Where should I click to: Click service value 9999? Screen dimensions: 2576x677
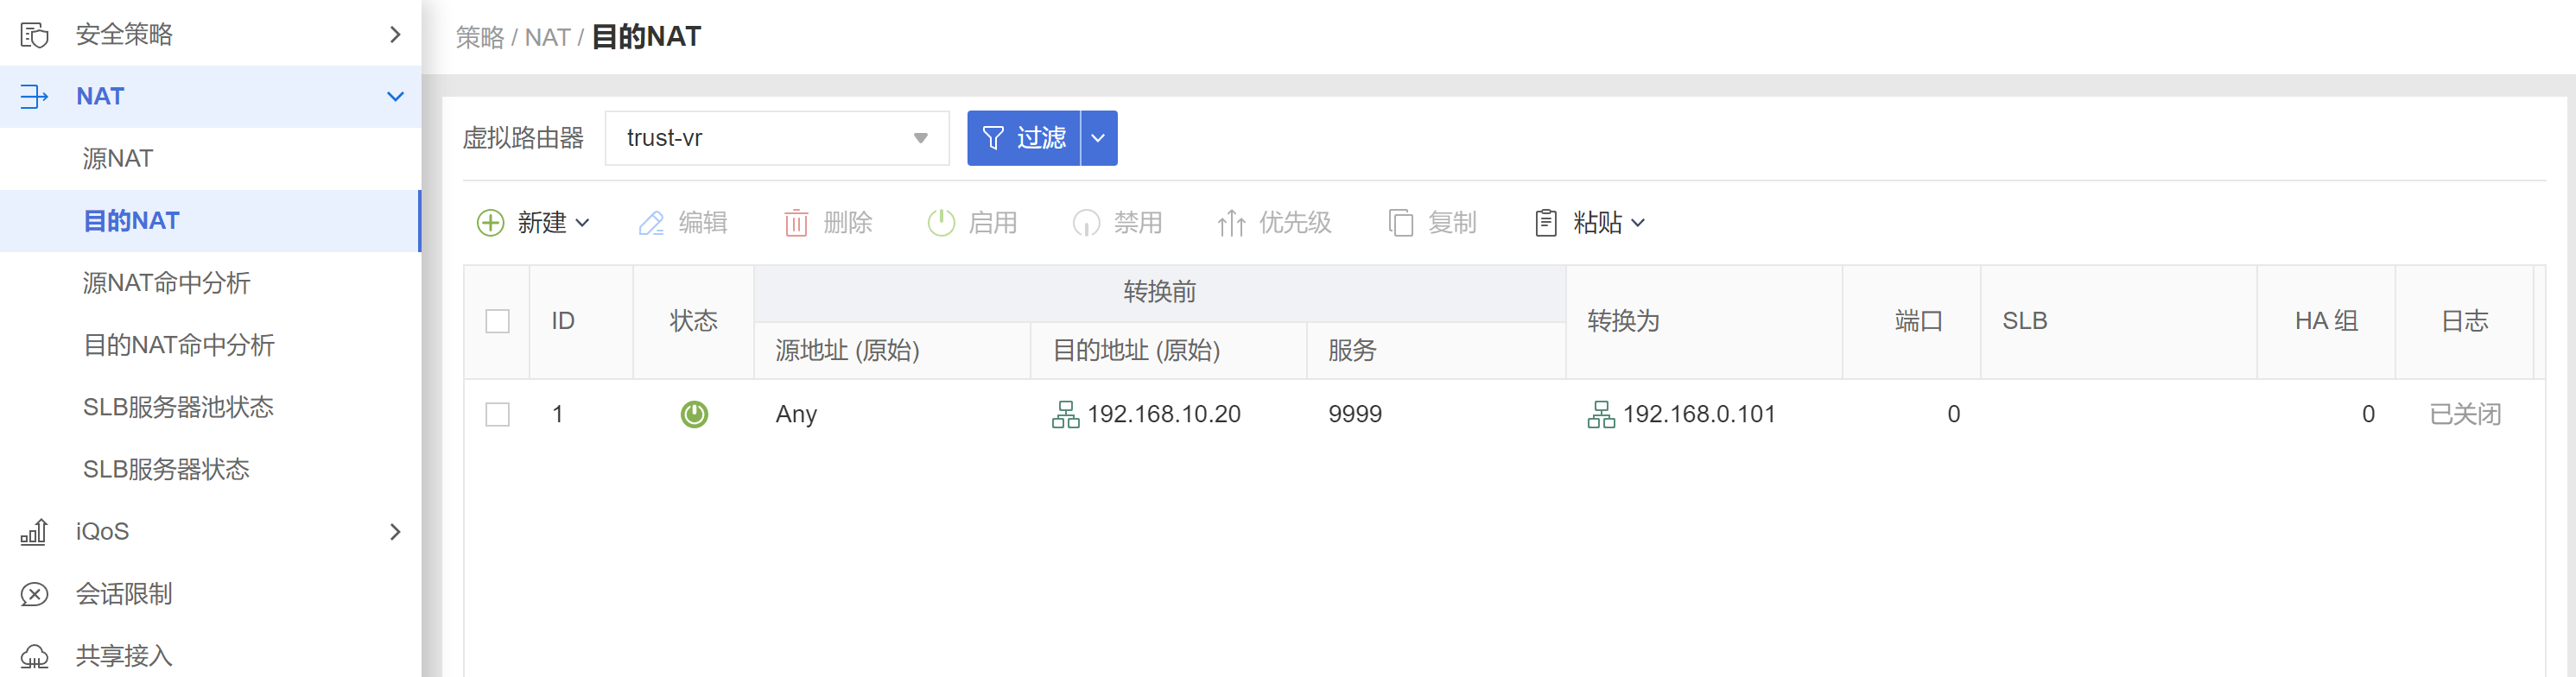[x=1355, y=414]
